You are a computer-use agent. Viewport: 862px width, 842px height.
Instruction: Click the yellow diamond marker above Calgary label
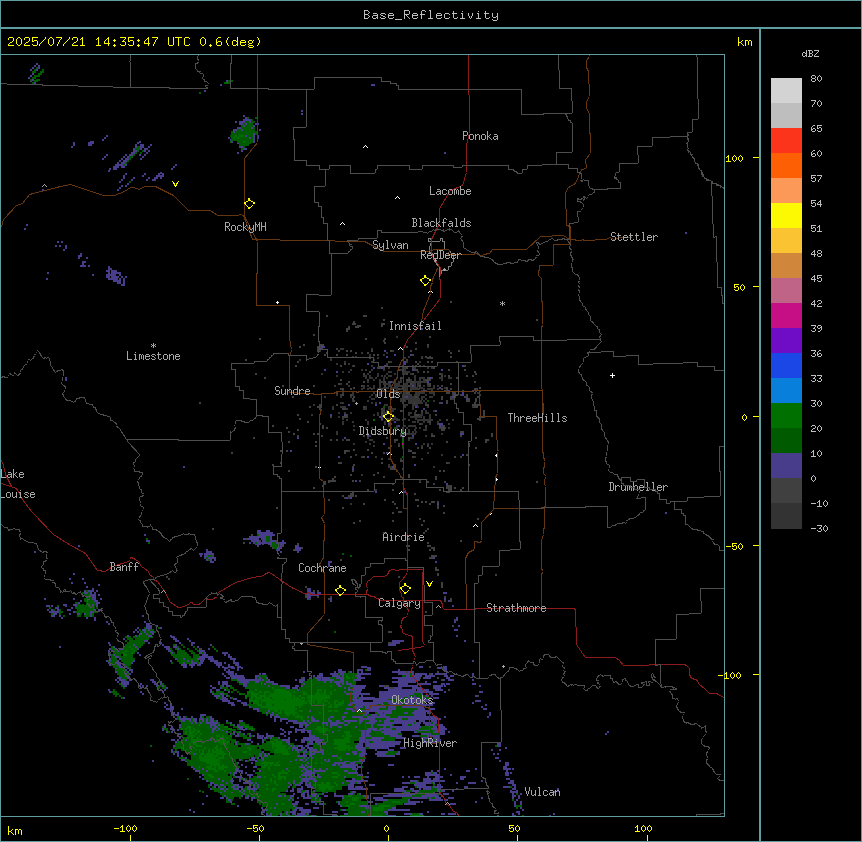pos(405,589)
